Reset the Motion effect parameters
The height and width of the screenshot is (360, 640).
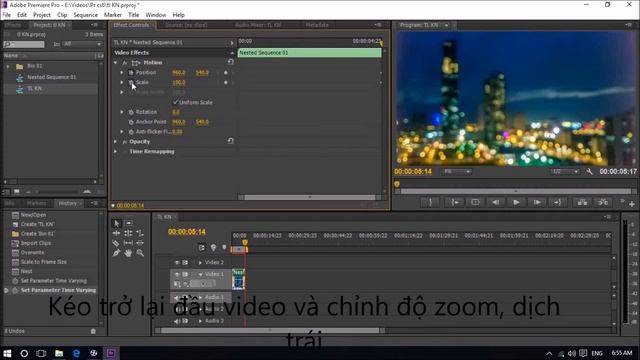pyautogui.click(x=231, y=62)
